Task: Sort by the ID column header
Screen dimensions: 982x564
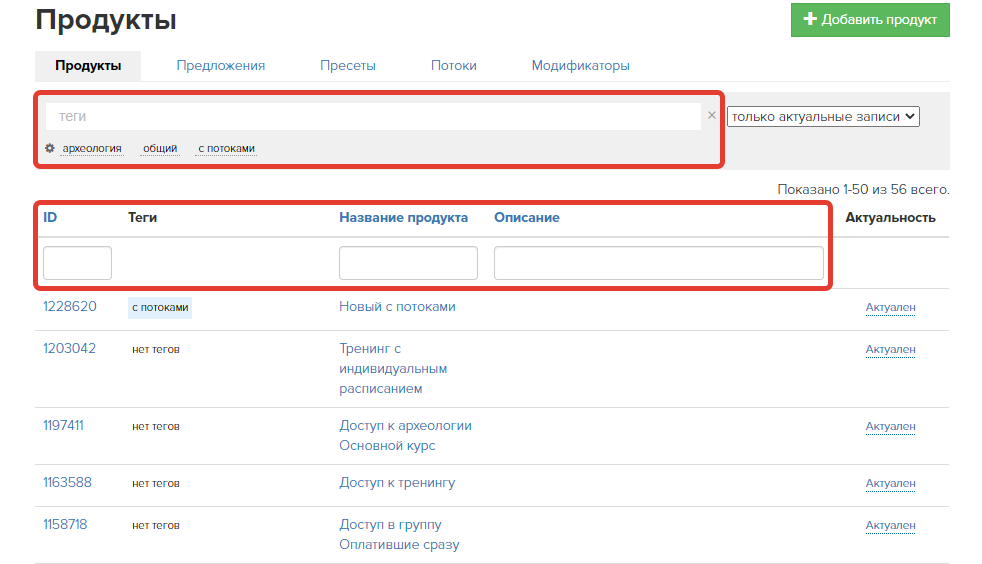Action: (50, 217)
